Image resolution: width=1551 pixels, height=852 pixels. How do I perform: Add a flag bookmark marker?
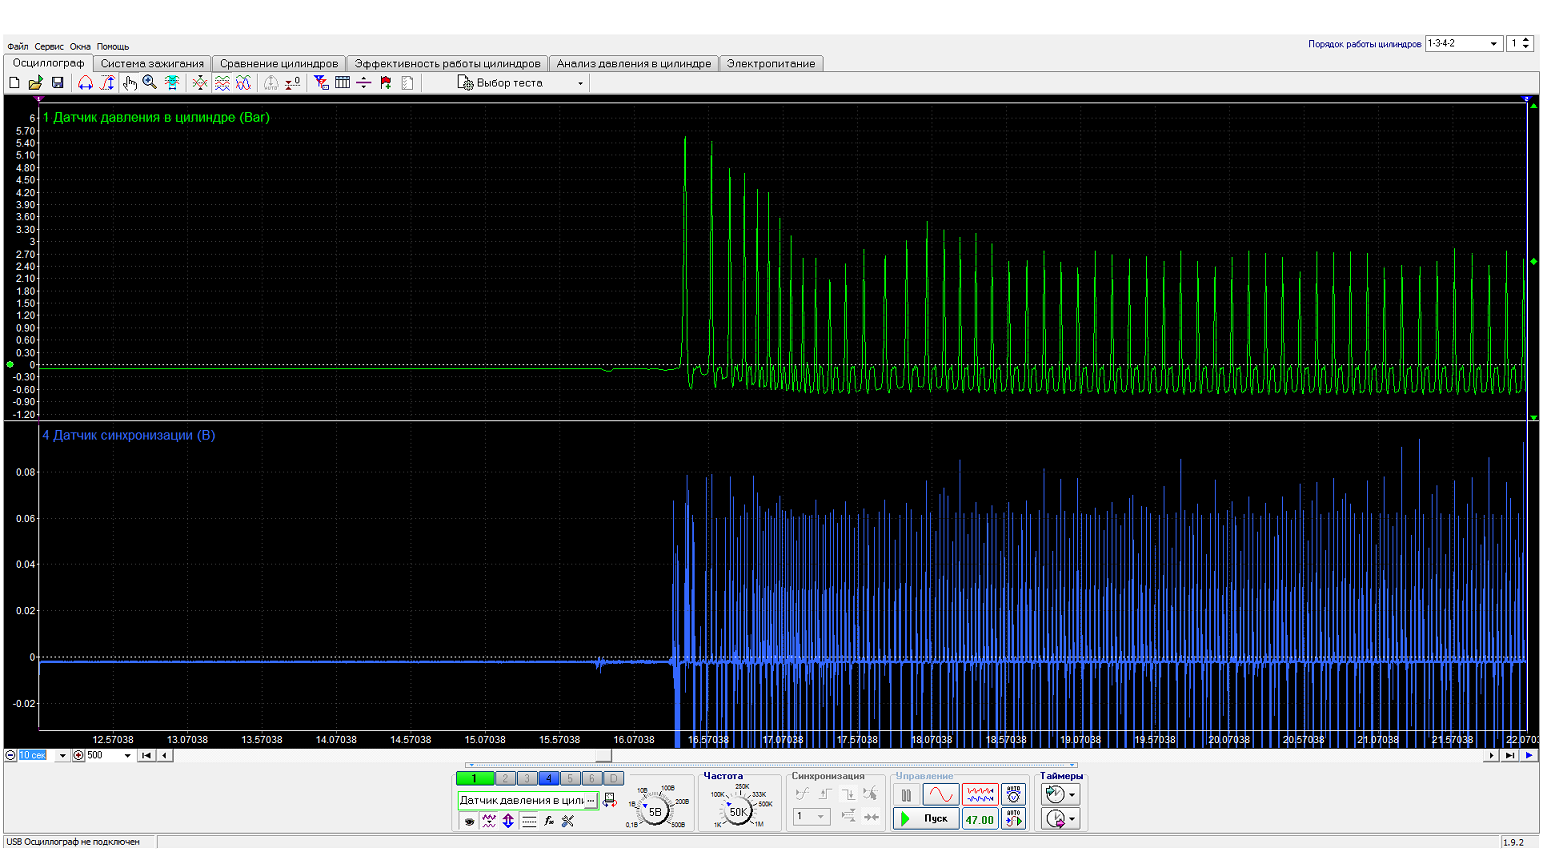pyautogui.click(x=386, y=83)
